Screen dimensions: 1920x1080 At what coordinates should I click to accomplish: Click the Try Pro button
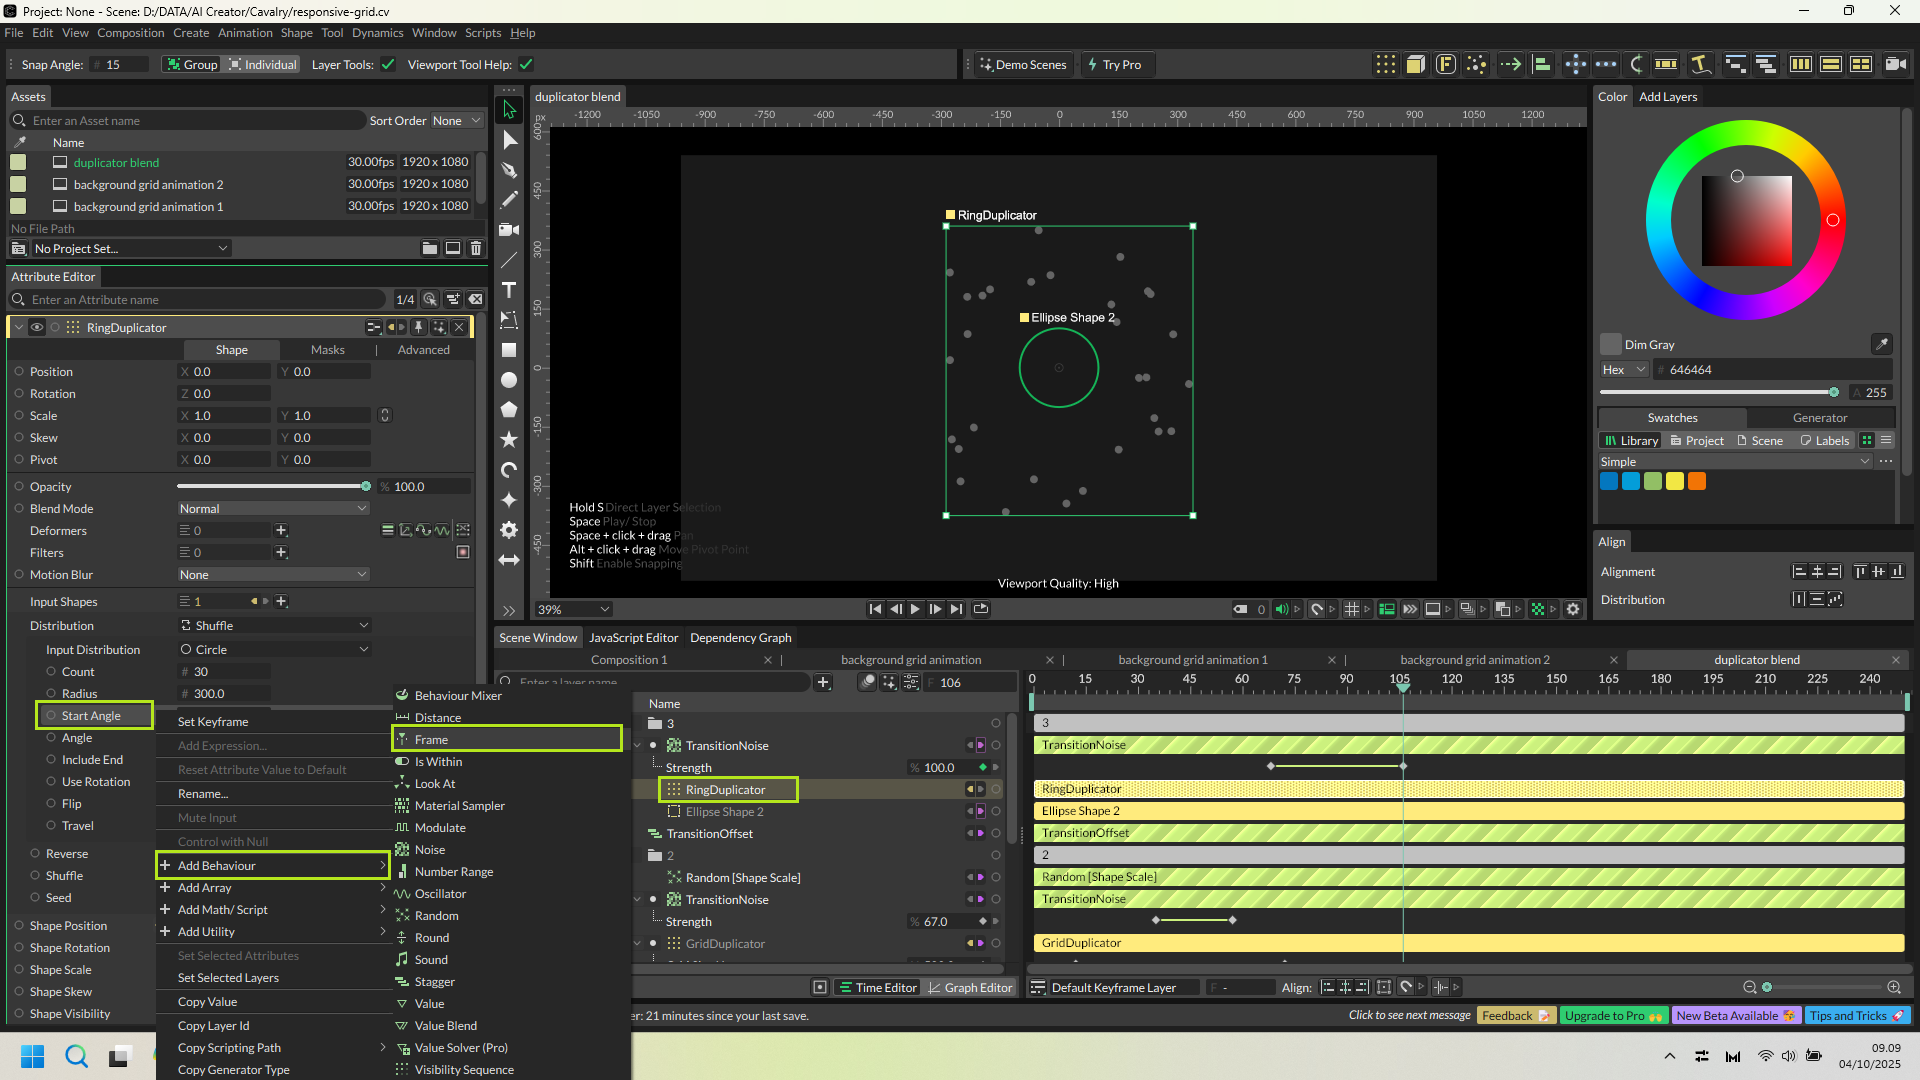coord(1120,65)
